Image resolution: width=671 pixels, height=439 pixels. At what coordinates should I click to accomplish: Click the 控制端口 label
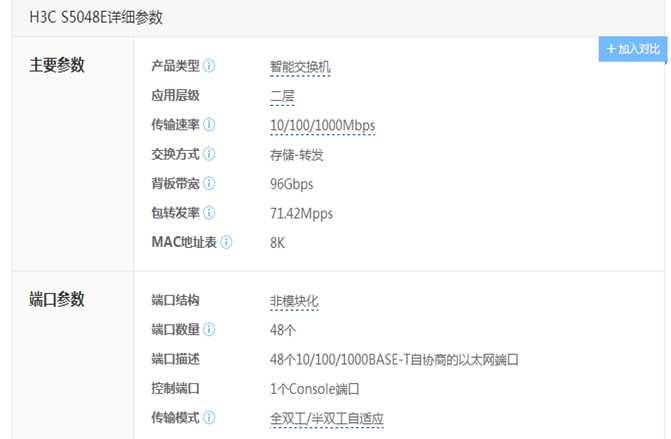coord(175,389)
